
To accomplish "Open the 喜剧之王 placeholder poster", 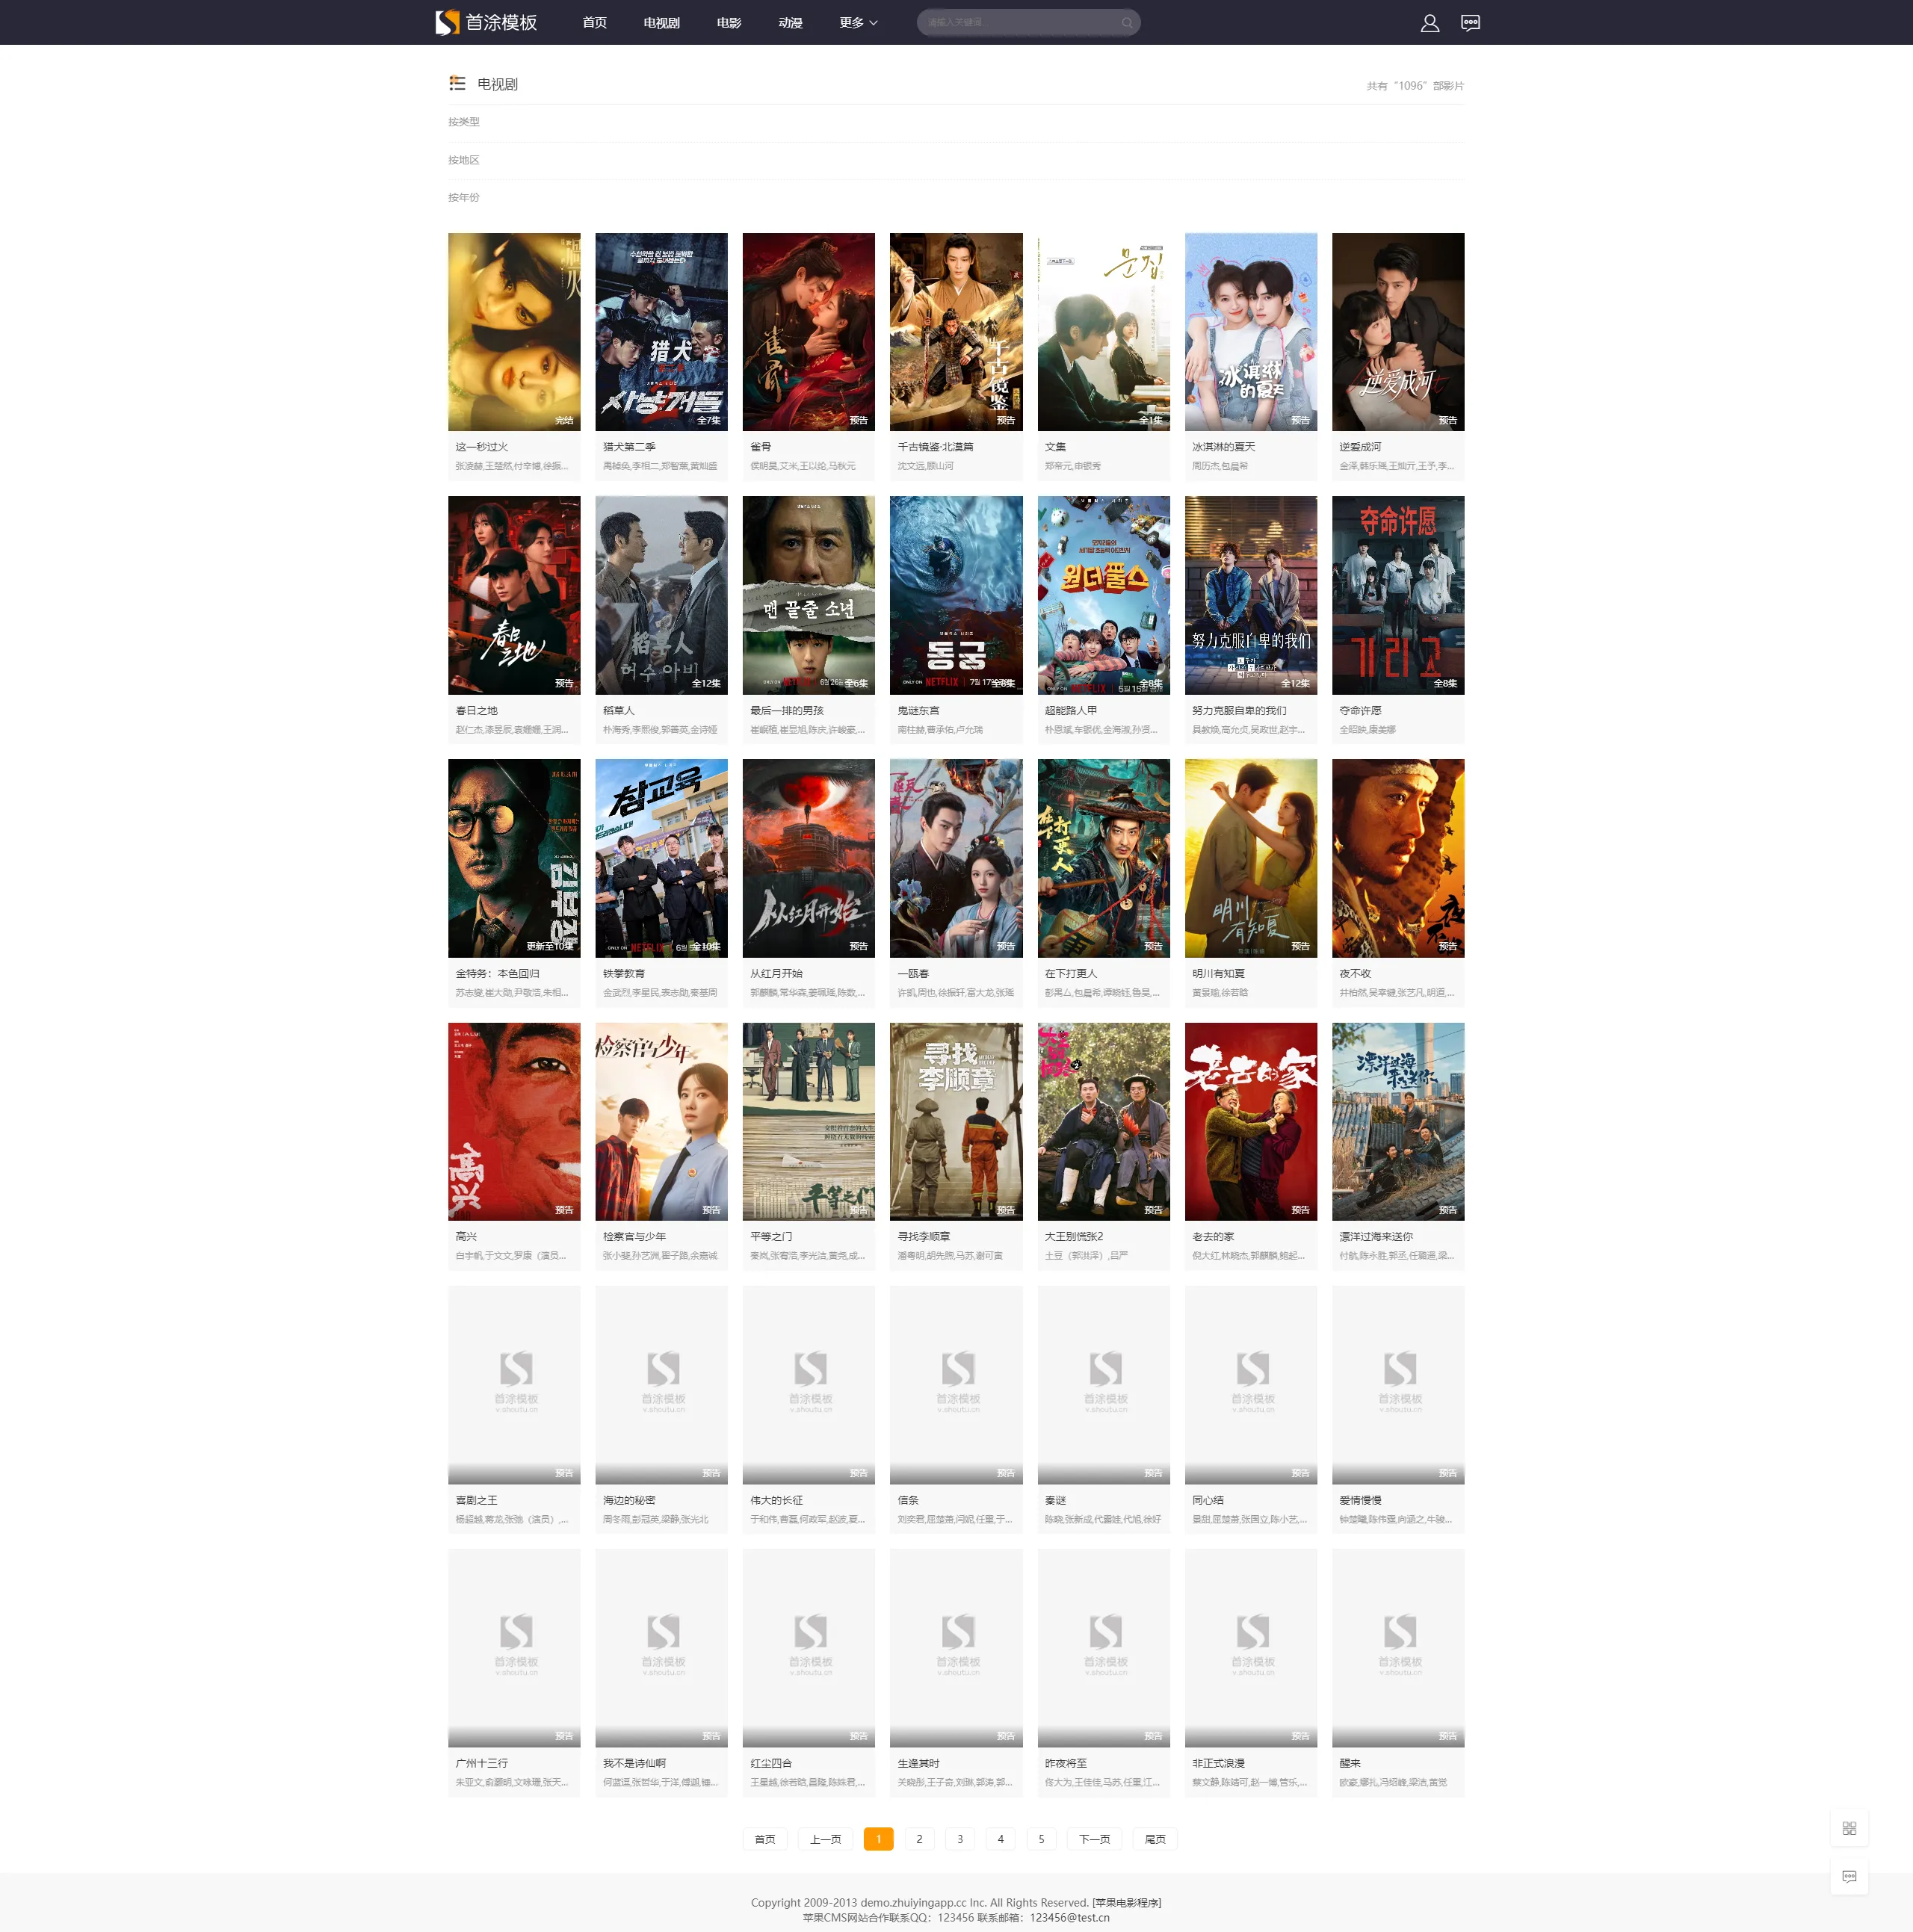I will 514,1384.
